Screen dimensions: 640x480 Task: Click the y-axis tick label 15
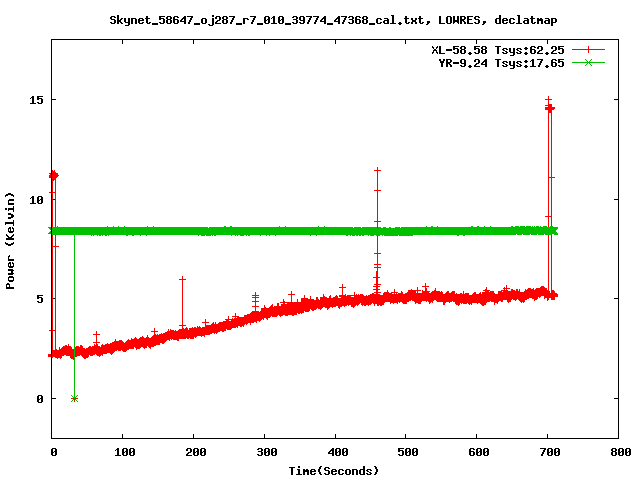pos(37,100)
